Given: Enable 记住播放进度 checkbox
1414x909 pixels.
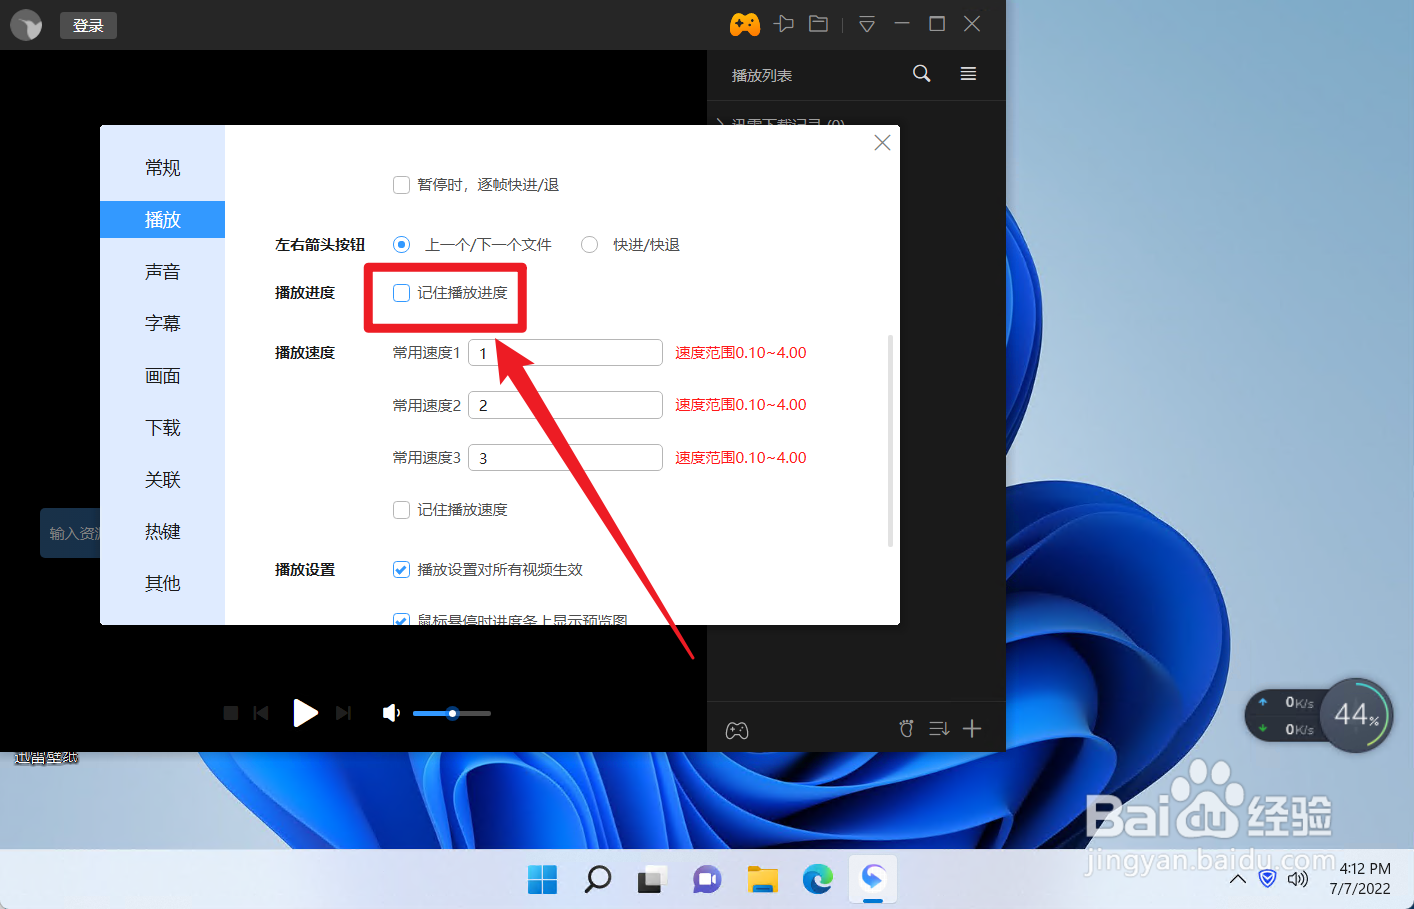Looking at the screenshot, I should pos(401,293).
